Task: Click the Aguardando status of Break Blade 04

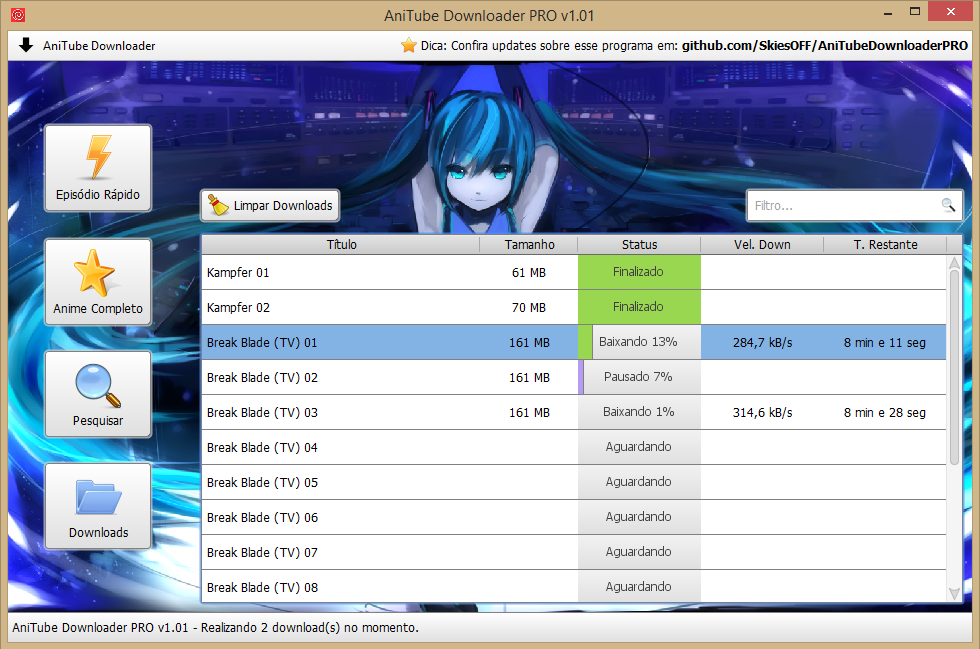Action: pyautogui.click(x=639, y=447)
